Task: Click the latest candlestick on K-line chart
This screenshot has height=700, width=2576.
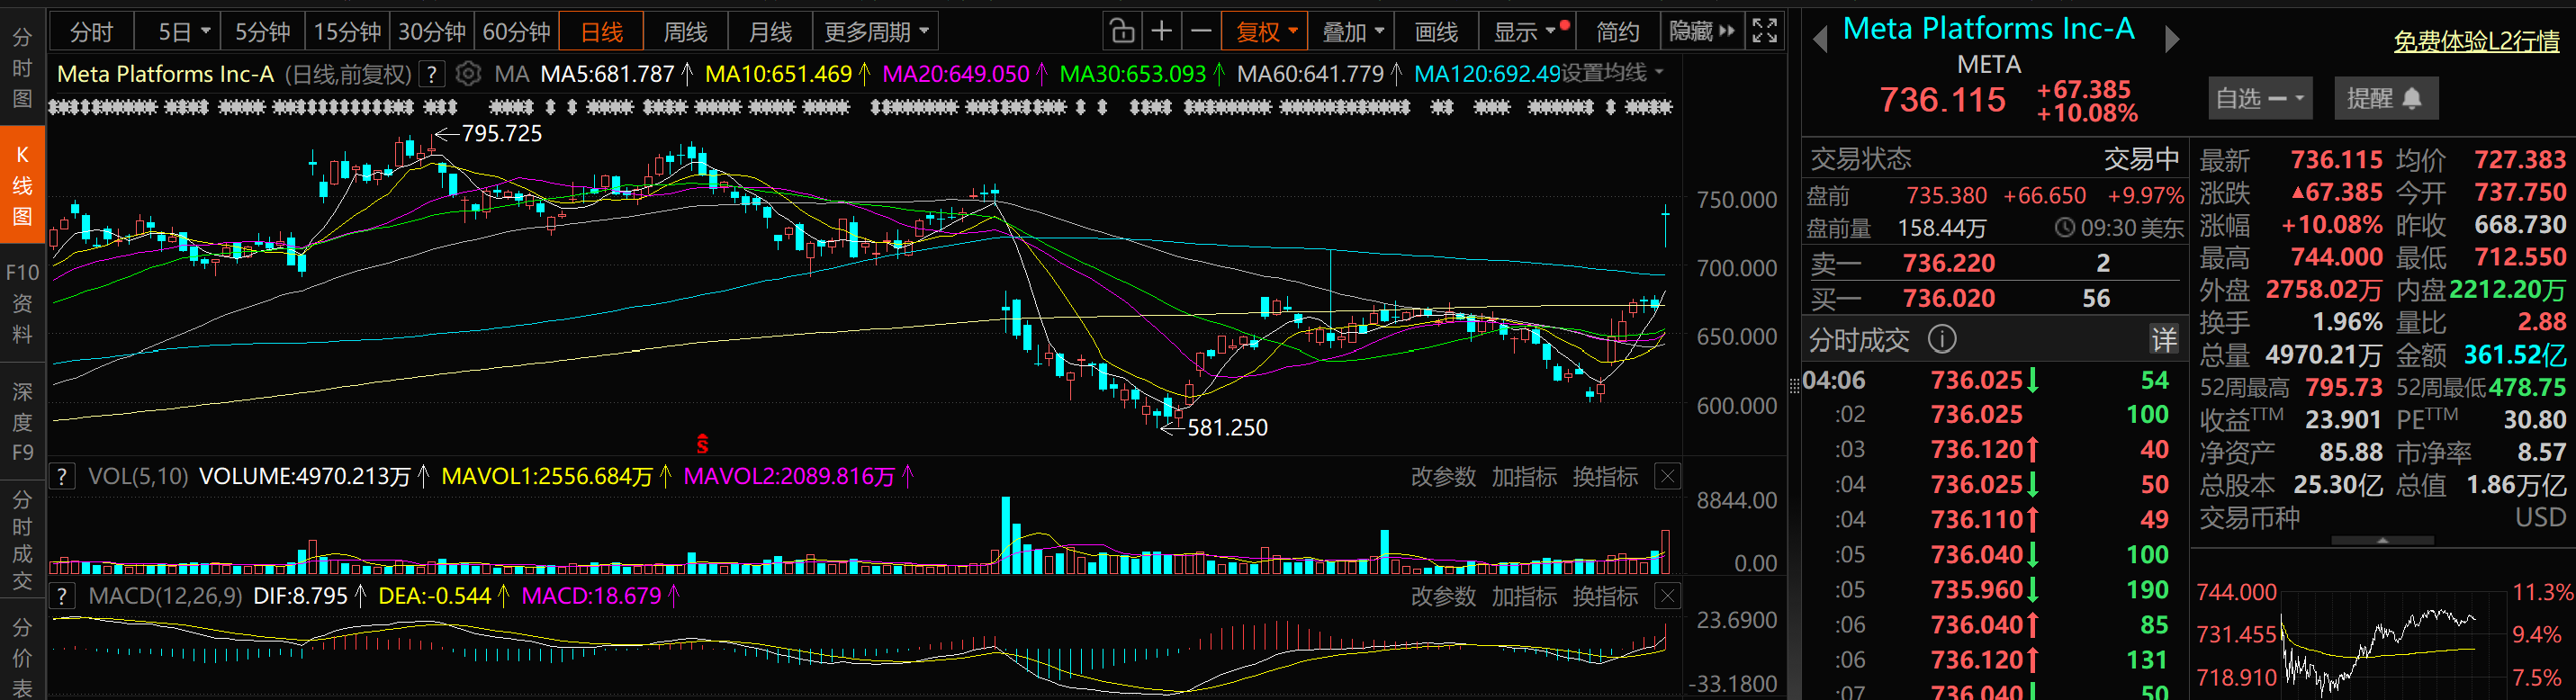Action: click(x=1665, y=226)
